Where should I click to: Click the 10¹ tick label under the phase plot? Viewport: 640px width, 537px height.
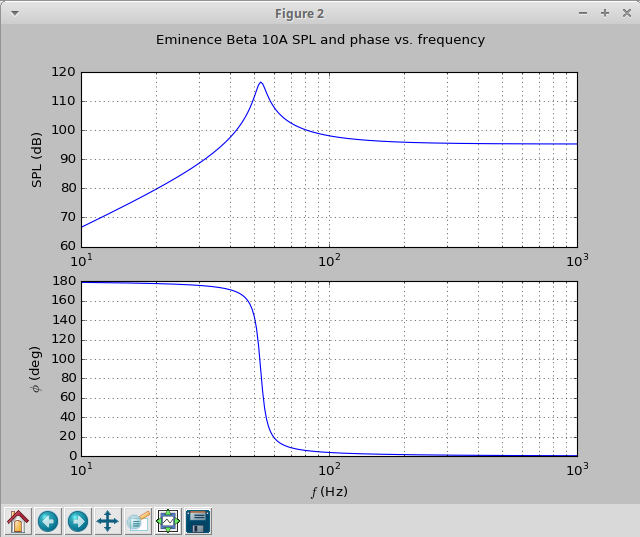(x=81, y=470)
